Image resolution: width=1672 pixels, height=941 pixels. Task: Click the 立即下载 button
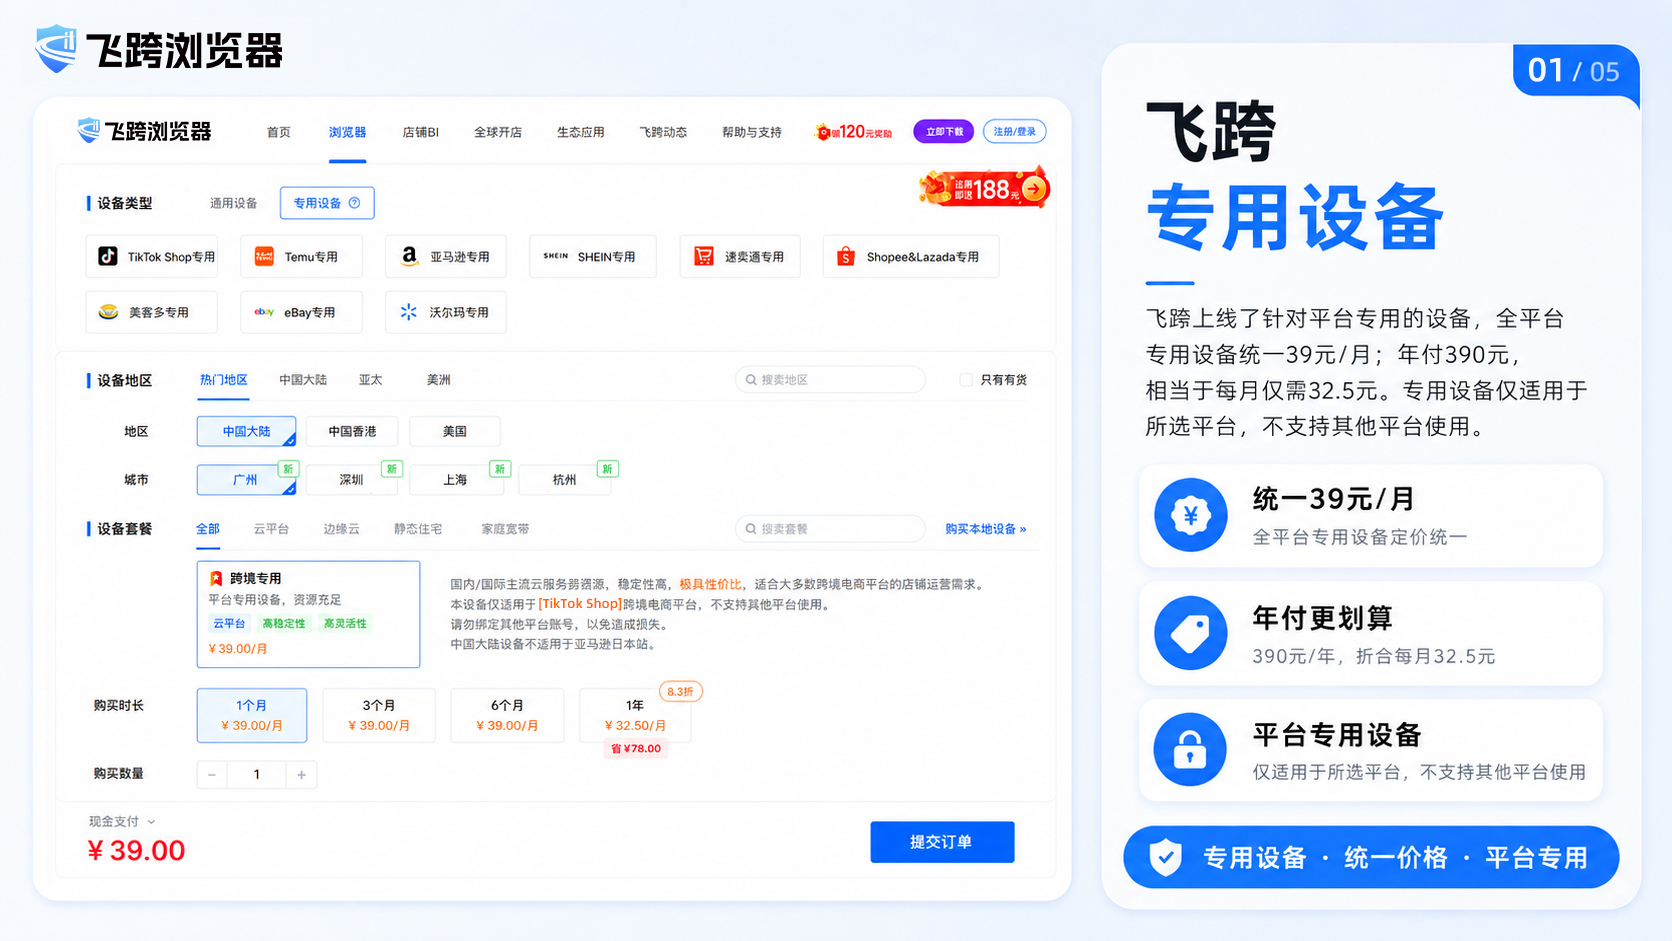click(x=944, y=131)
